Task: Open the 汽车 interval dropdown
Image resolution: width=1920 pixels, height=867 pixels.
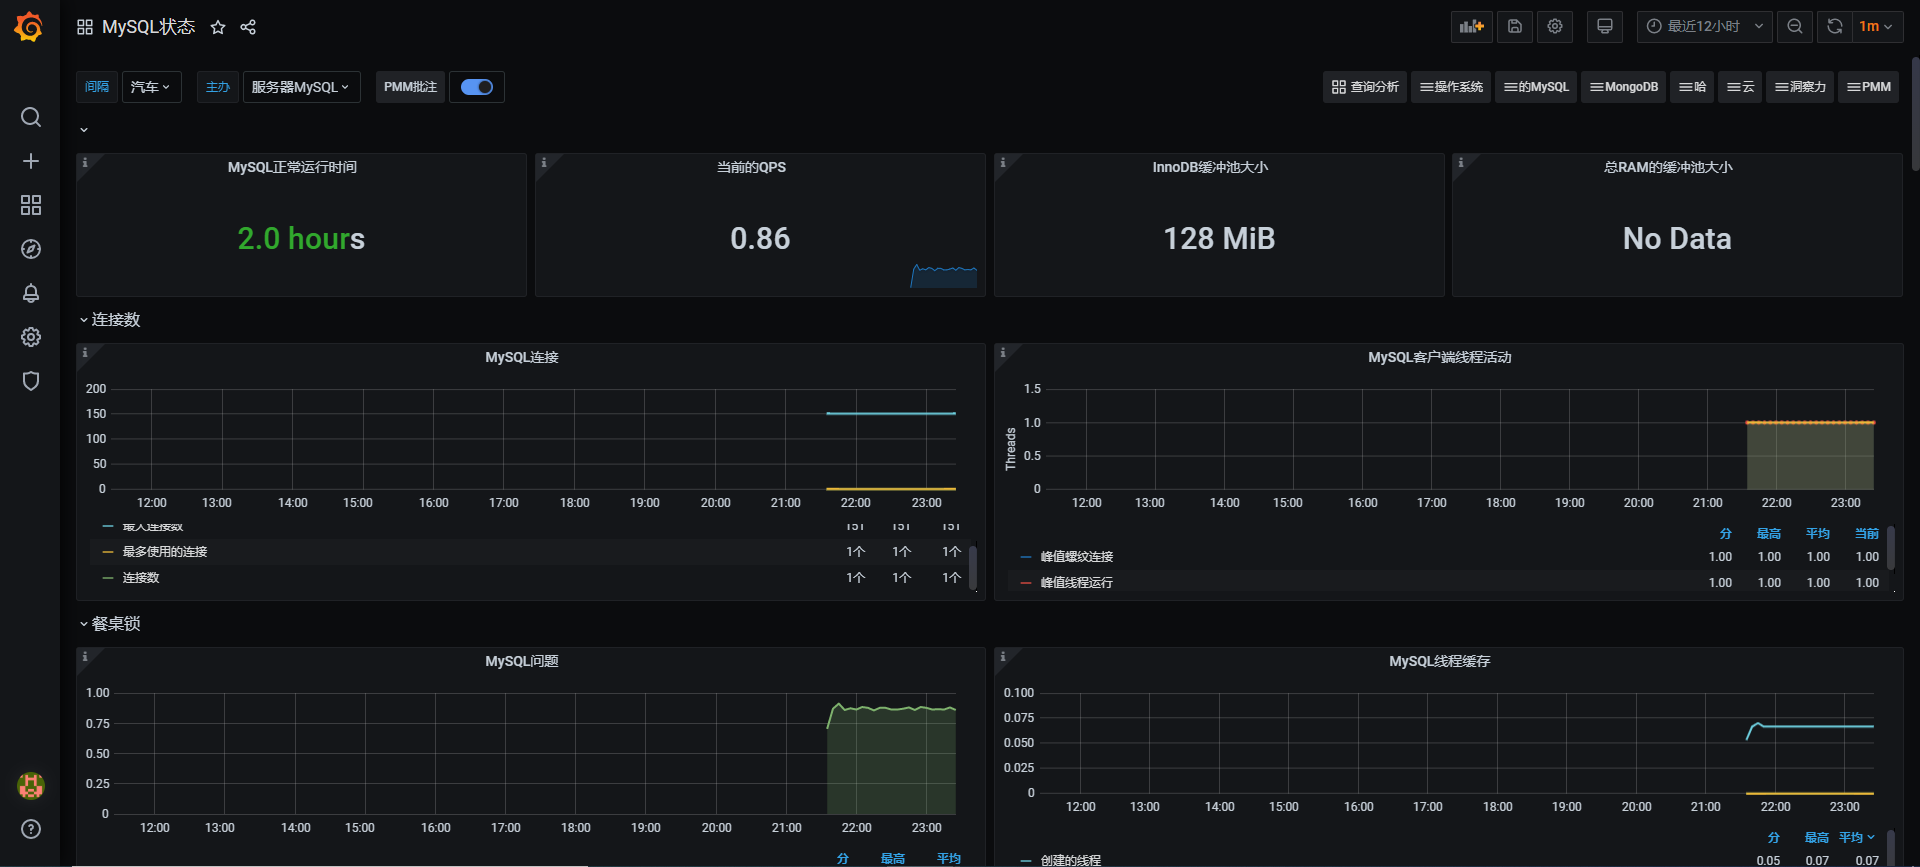Action: (152, 87)
